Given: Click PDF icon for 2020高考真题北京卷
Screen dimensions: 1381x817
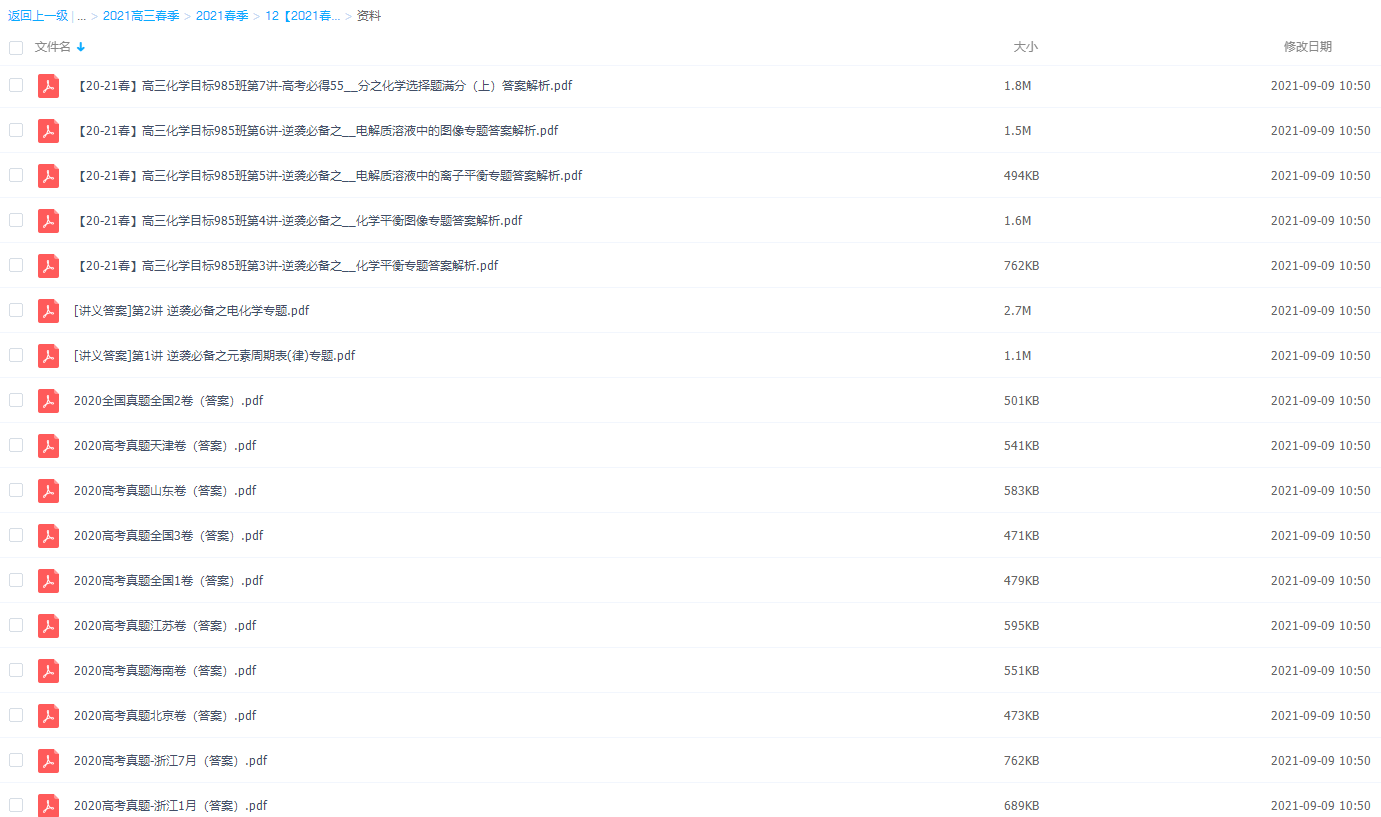Looking at the screenshot, I should pos(48,716).
